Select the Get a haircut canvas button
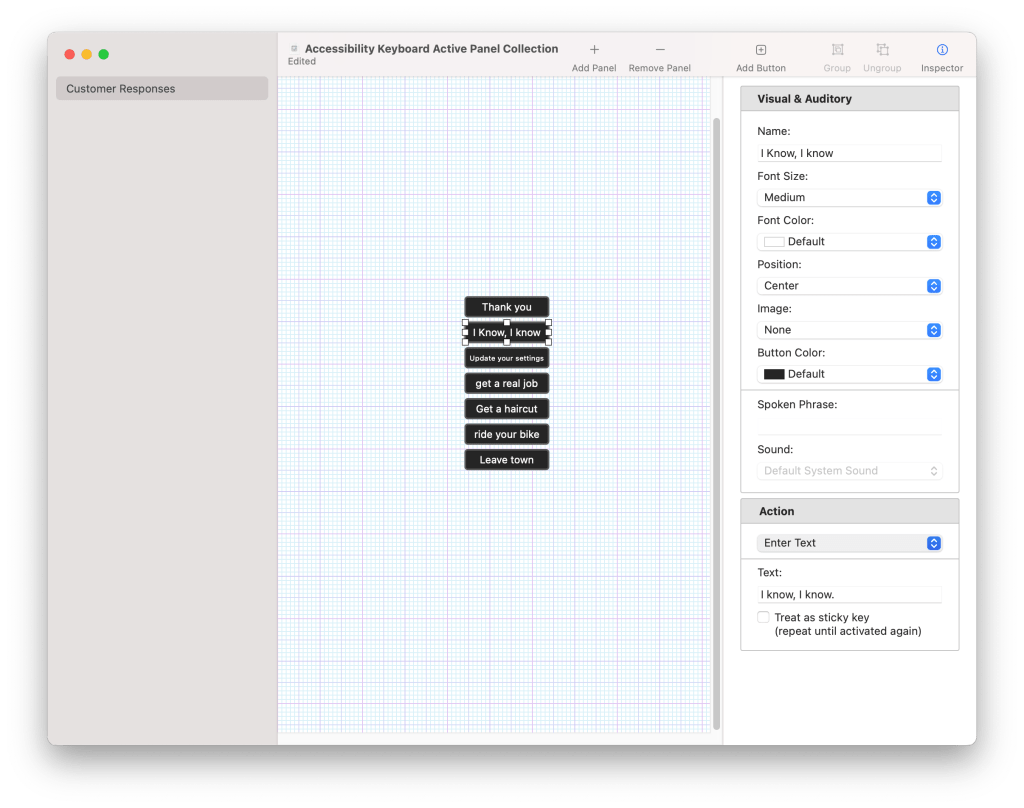 tap(506, 409)
